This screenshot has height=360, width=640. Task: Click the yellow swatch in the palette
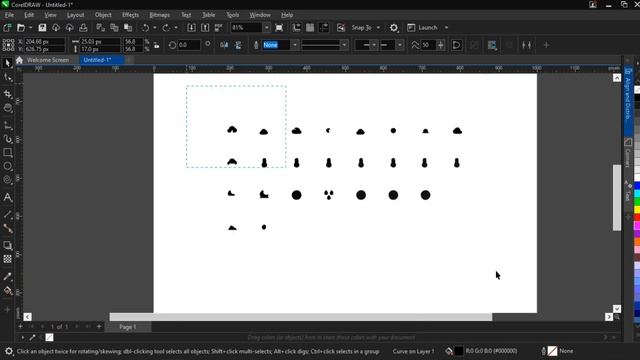pyautogui.click(x=637, y=210)
